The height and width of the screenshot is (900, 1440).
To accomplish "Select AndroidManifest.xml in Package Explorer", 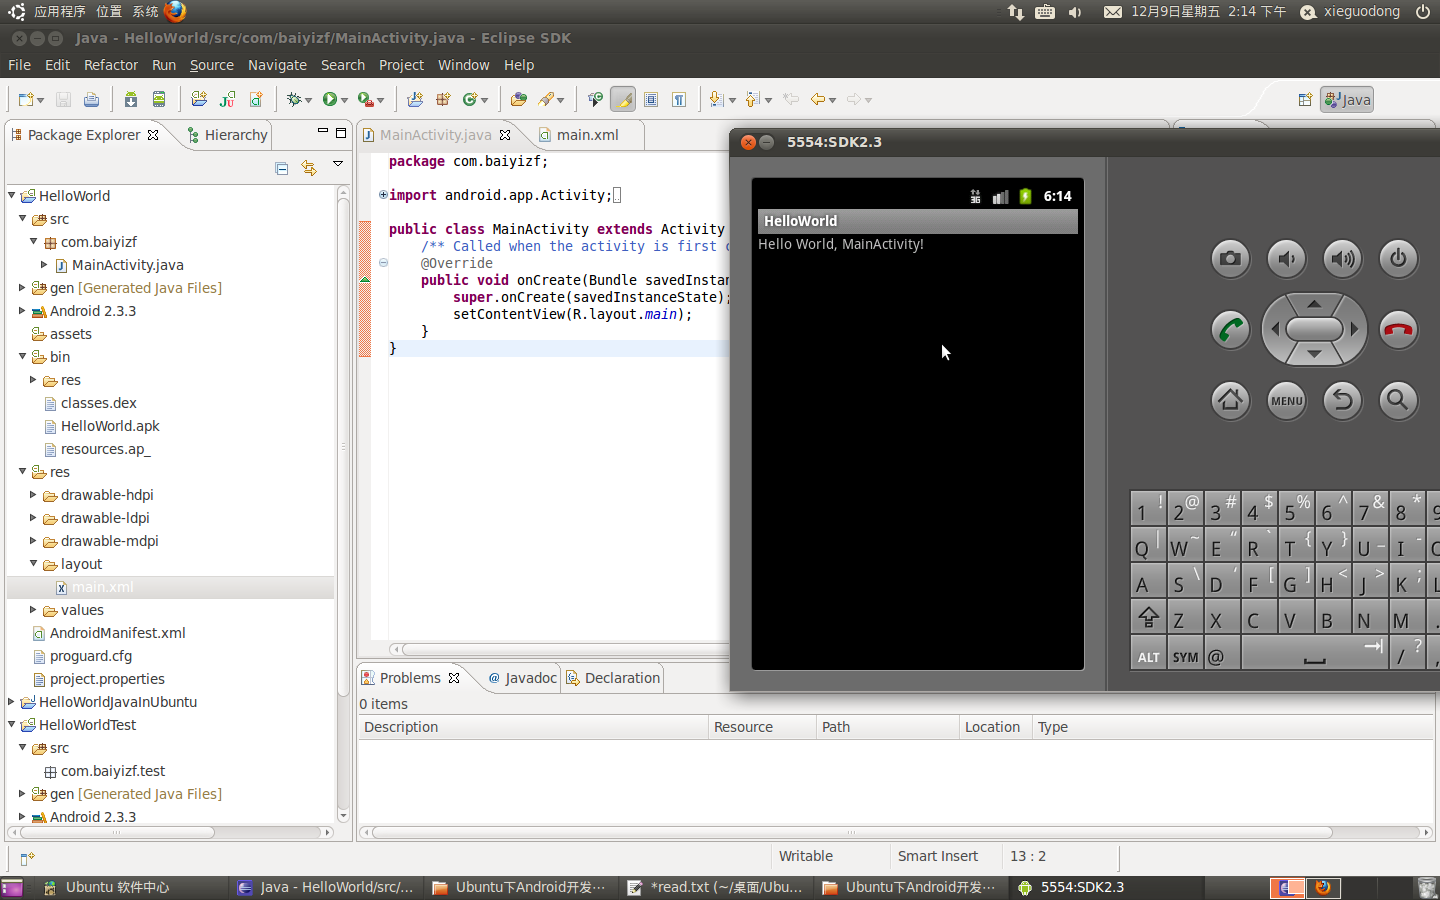I will (x=108, y=633).
